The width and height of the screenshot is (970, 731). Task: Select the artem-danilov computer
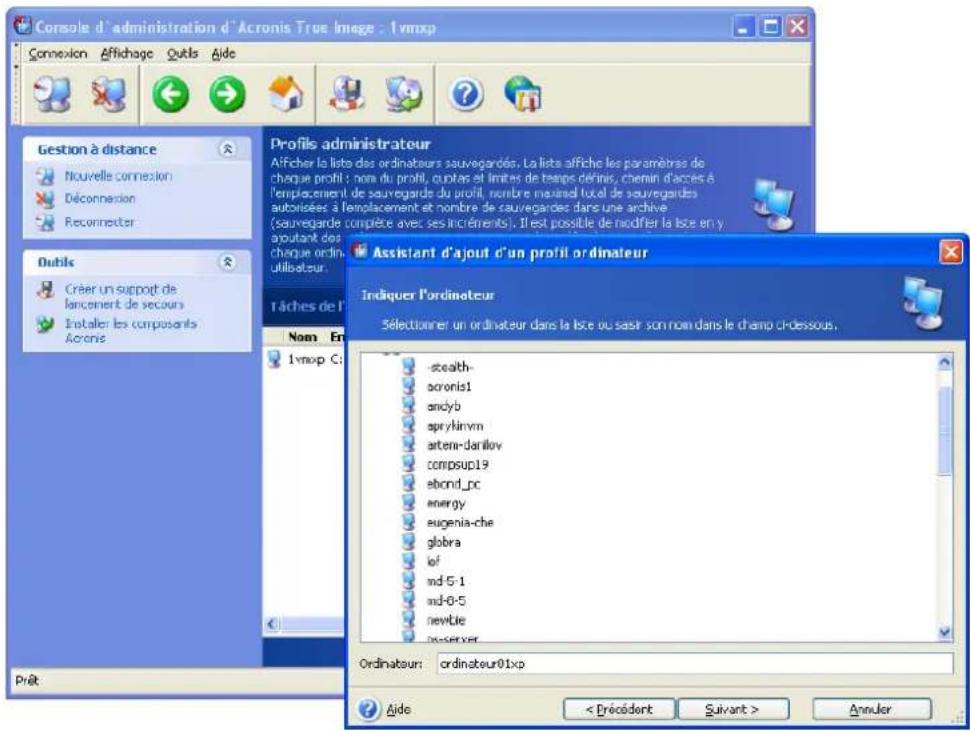pyautogui.click(x=464, y=445)
